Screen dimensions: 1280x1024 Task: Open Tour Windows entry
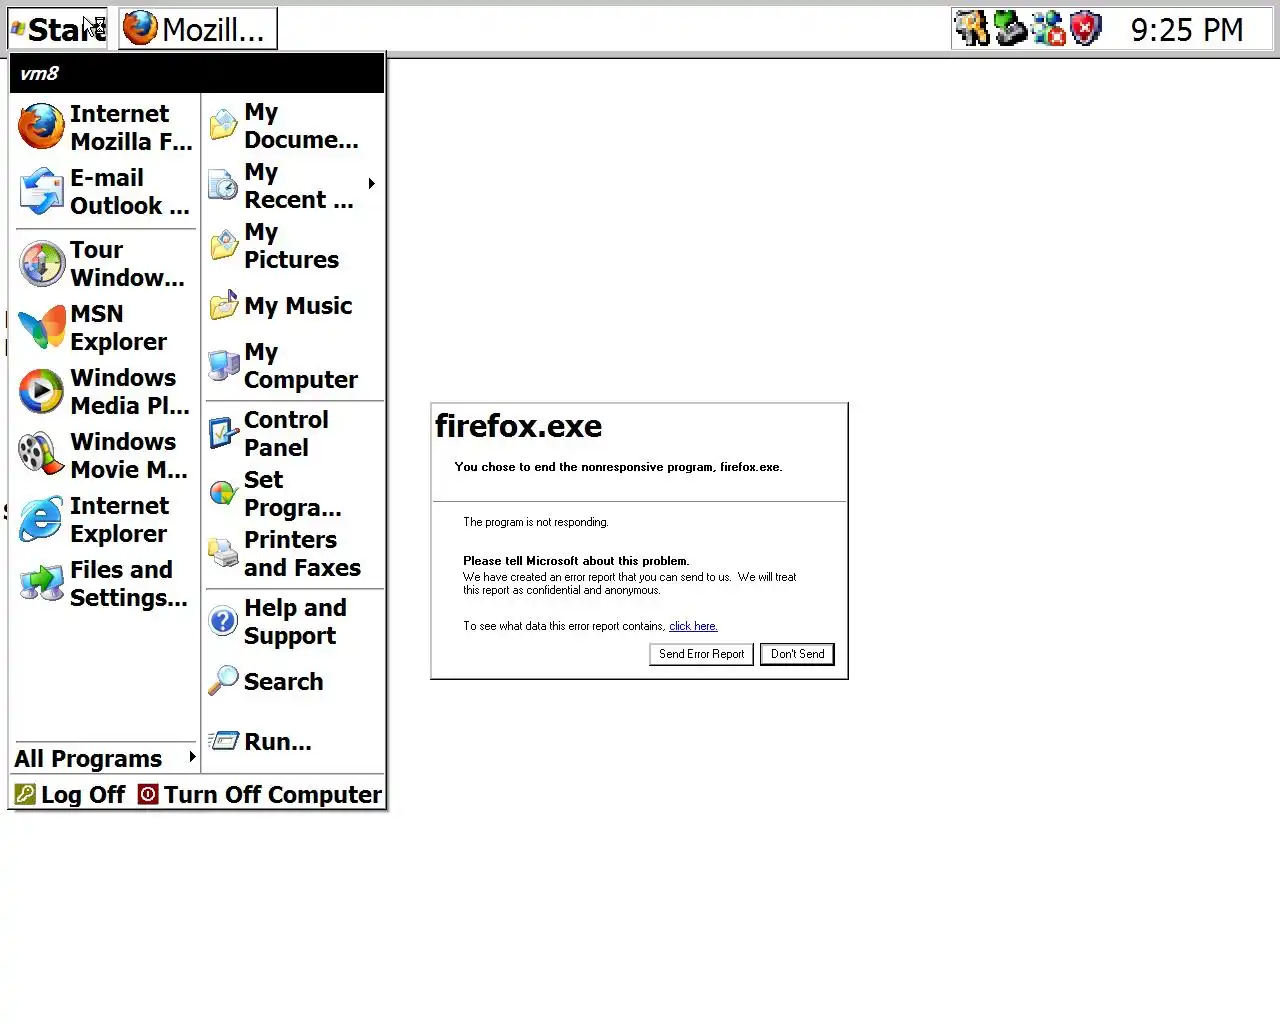105,264
